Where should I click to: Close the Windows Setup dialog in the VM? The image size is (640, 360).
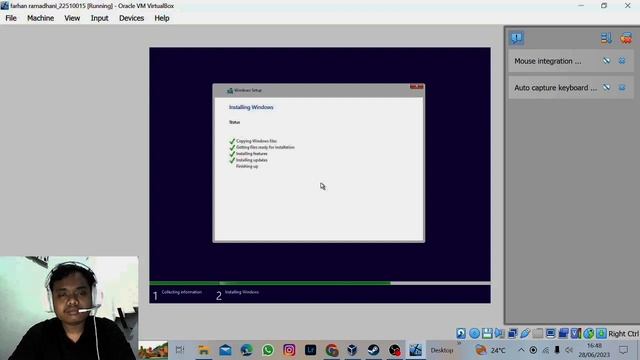[x=416, y=87]
